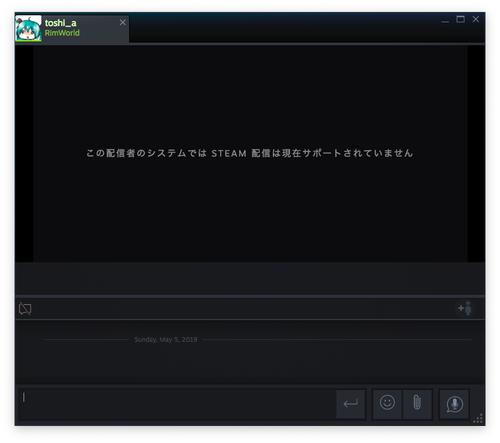
Task: Click the Steam broadcast unsupported message
Action: (250, 153)
